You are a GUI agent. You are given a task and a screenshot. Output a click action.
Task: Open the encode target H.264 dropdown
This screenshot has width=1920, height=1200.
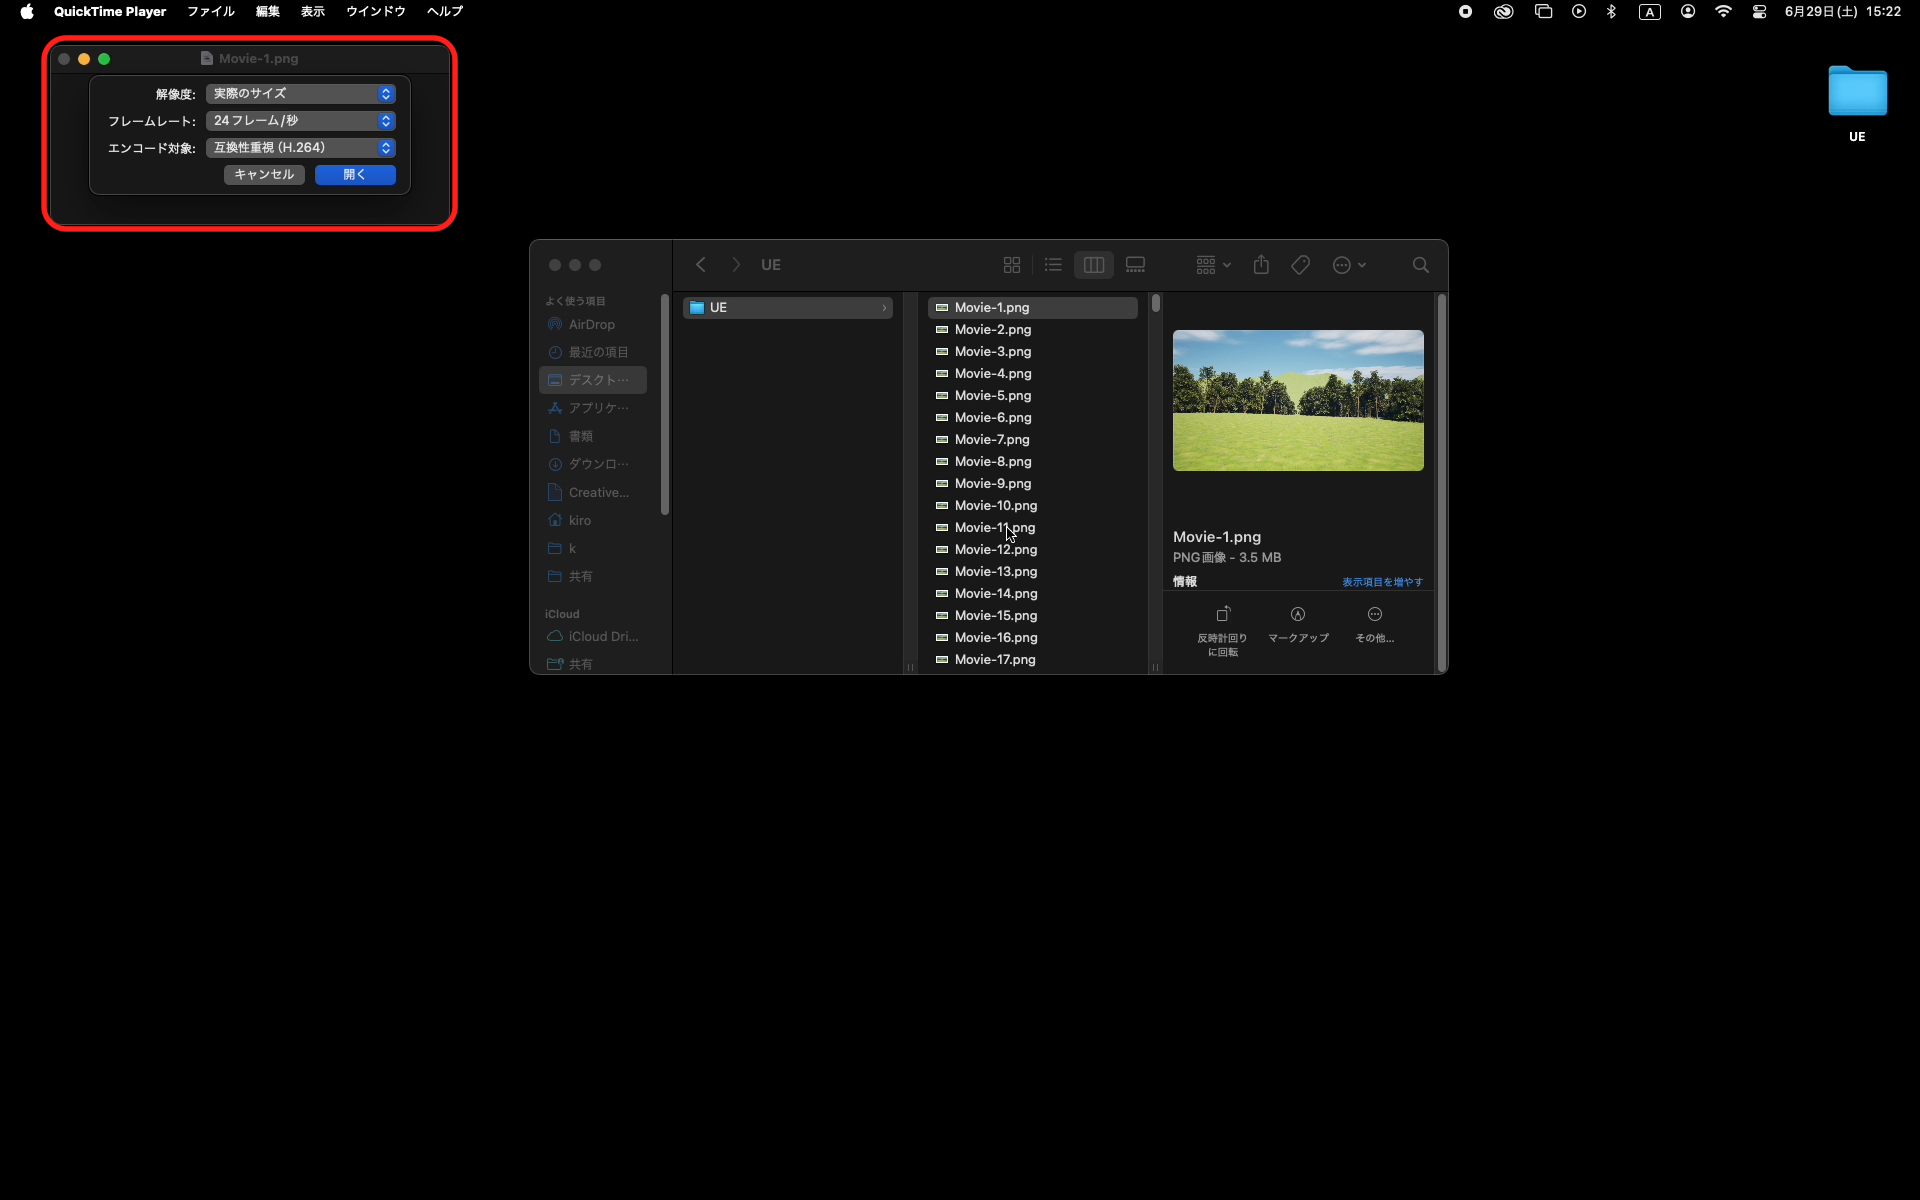click(301, 147)
